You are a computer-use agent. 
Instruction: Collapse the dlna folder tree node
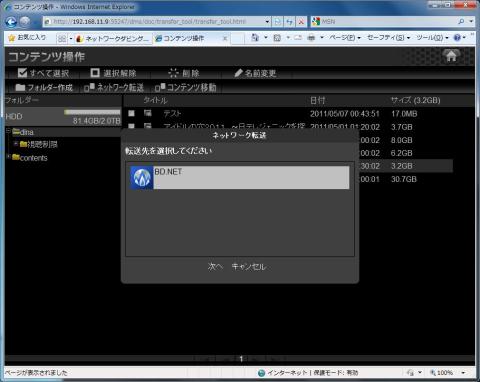[8, 131]
